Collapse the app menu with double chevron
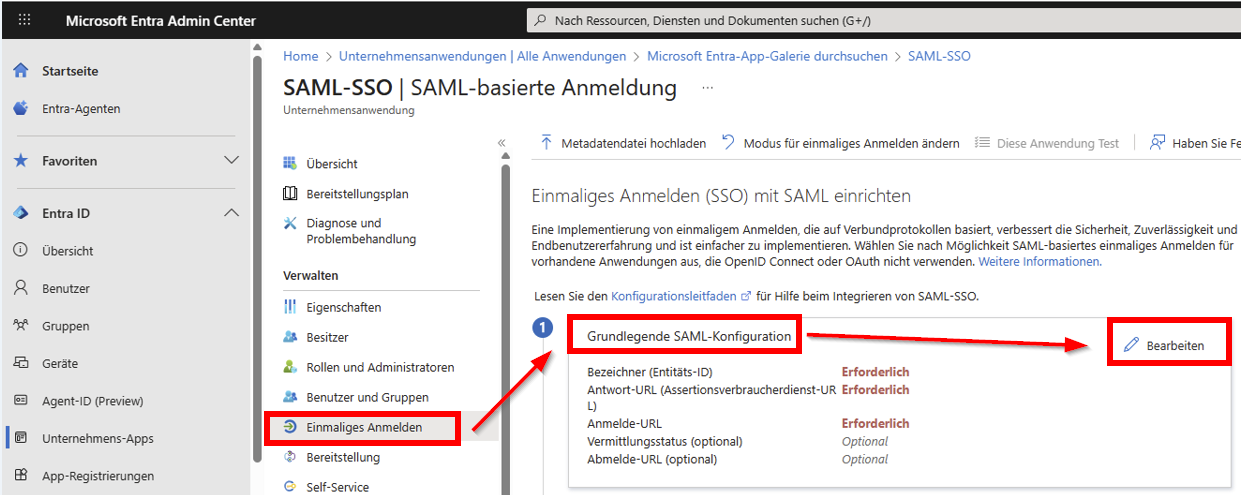Viewport: 1241px width, 495px height. (x=502, y=143)
